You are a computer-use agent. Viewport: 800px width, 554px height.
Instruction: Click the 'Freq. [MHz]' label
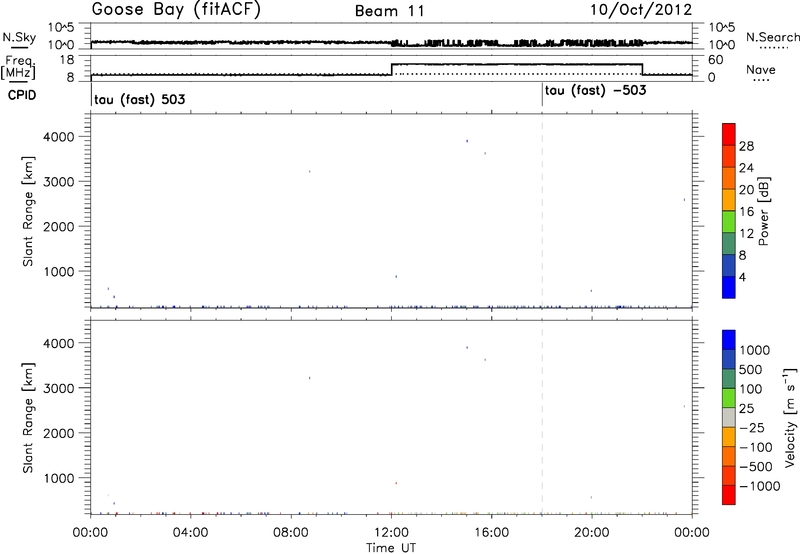point(19,67)
